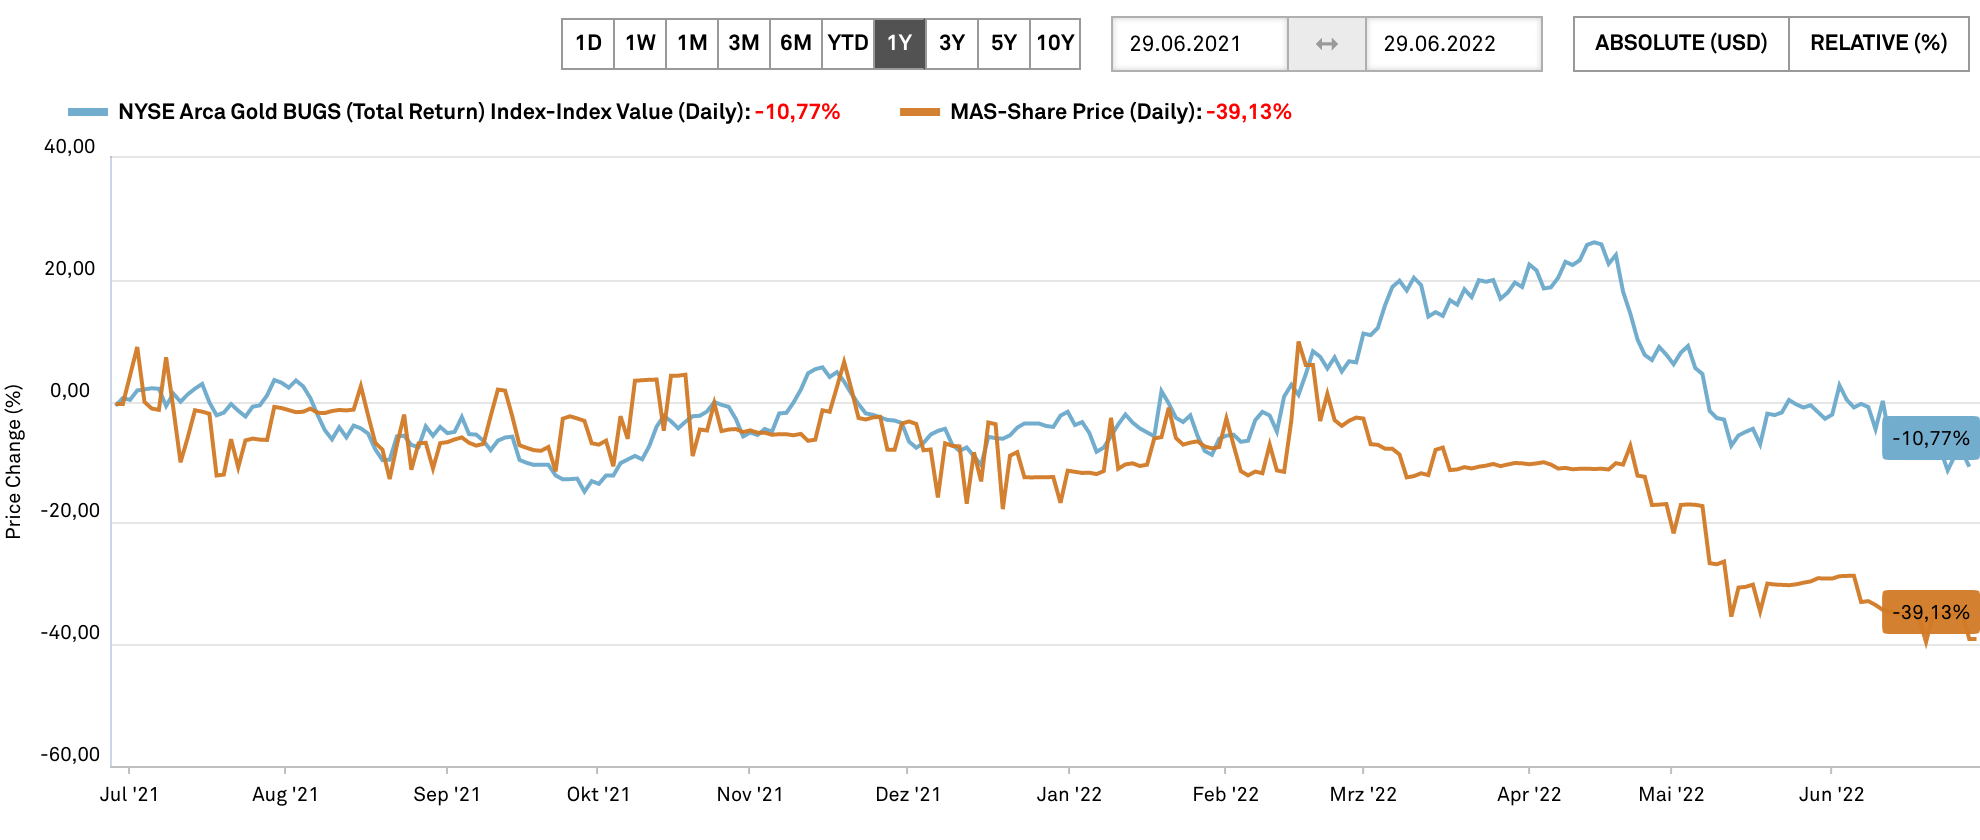Screen dimensions: 1980x840
Task: Click the blue -10,77% end value label
Action: tap(1930, 438)
